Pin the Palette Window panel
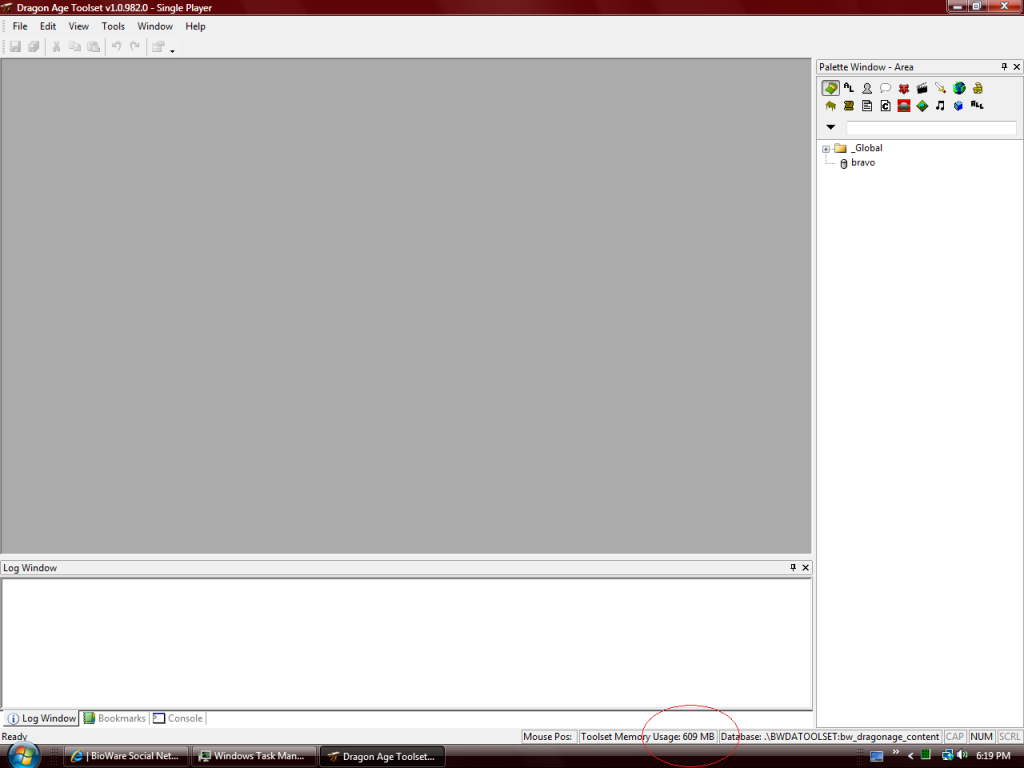 1004,67
